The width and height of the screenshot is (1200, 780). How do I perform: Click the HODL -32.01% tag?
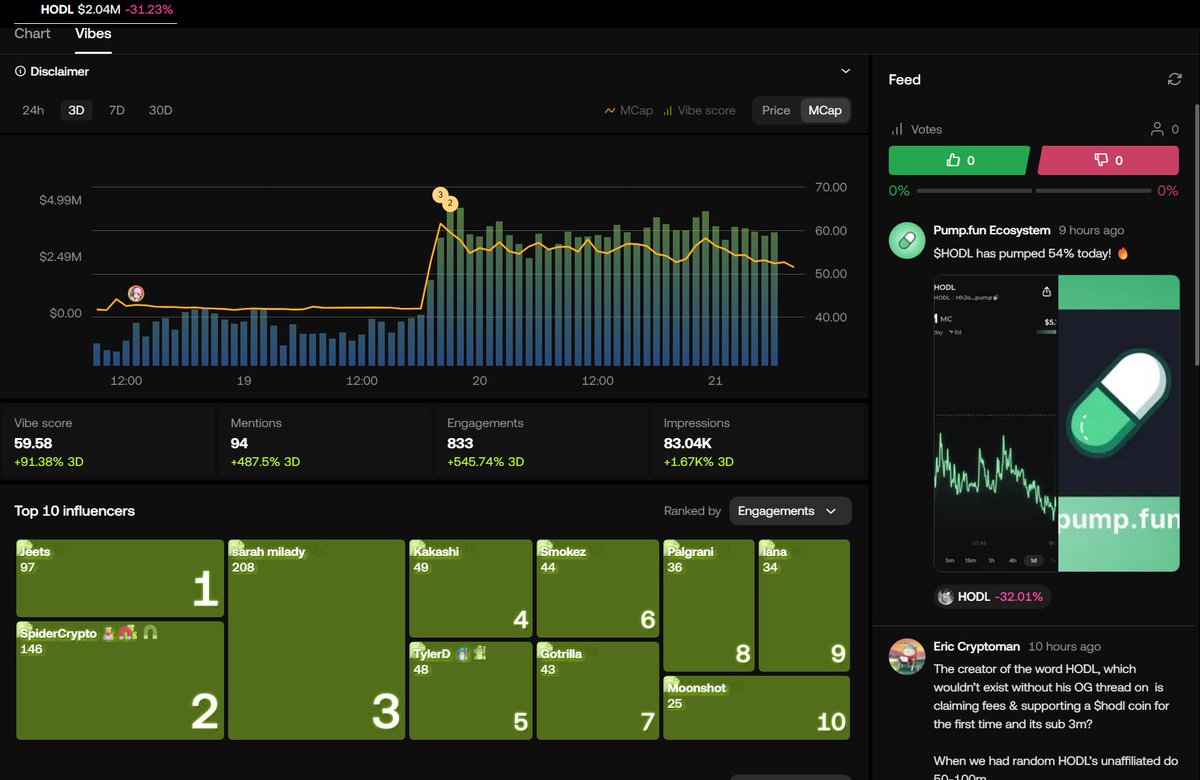(x=992, y=597)
